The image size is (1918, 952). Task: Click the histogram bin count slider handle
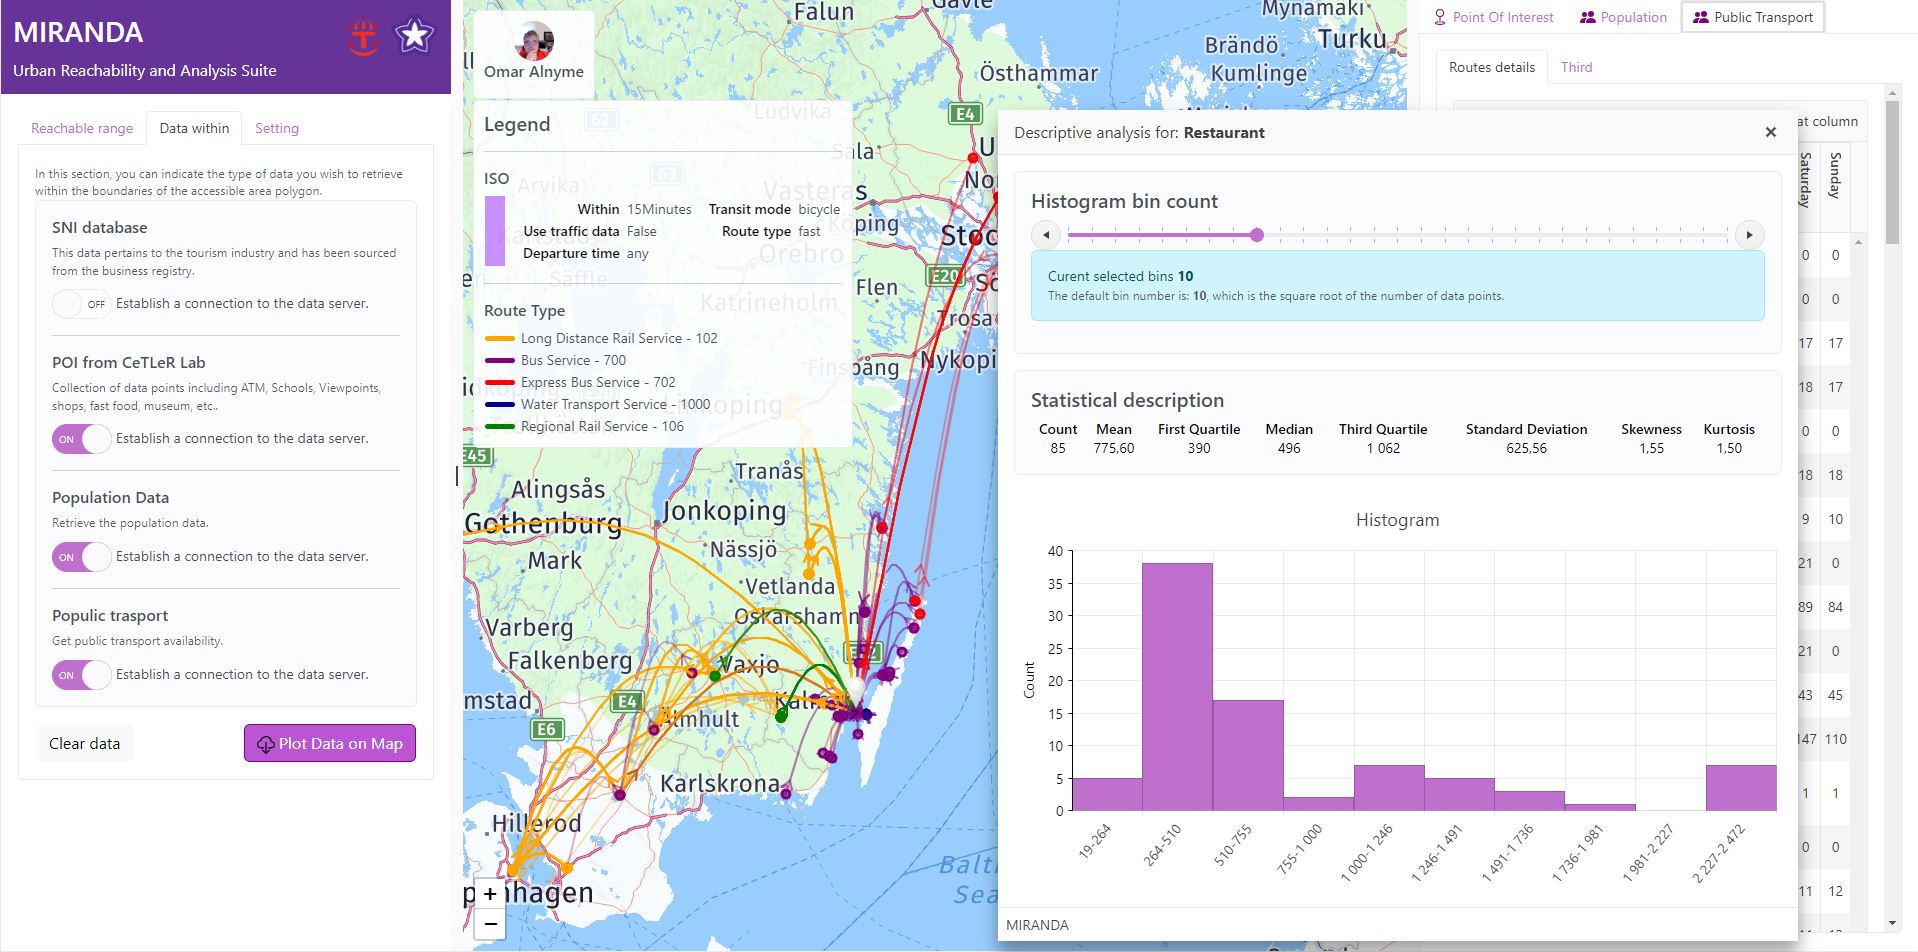point(1257,235)
